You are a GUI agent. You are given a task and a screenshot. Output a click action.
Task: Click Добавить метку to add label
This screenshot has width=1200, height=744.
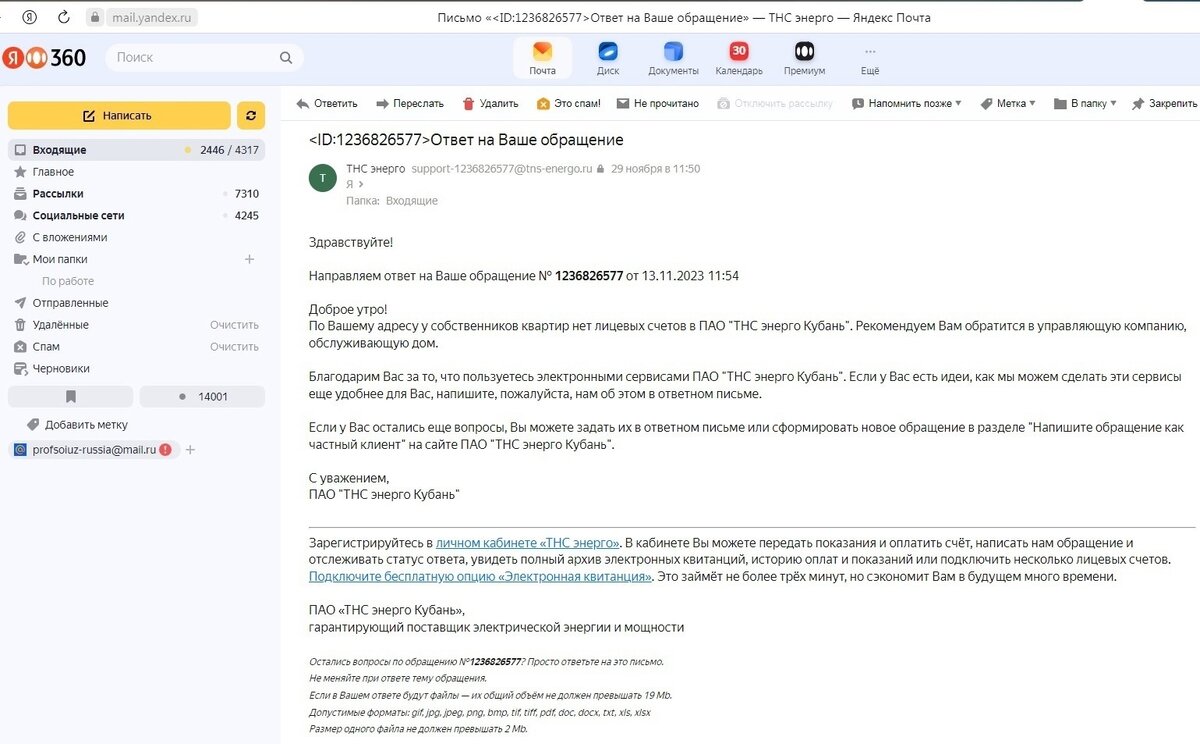(78, 424)
